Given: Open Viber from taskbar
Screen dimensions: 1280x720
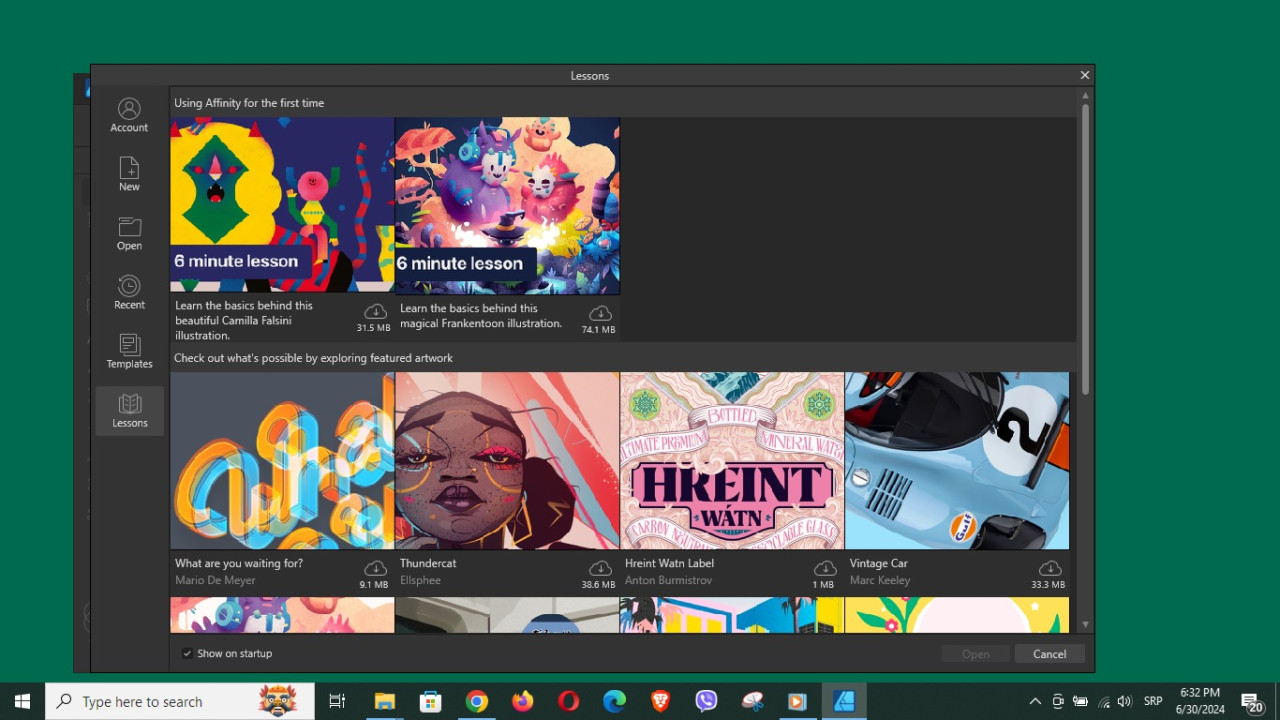Looking at the screenshot, I should pos(706,701).
